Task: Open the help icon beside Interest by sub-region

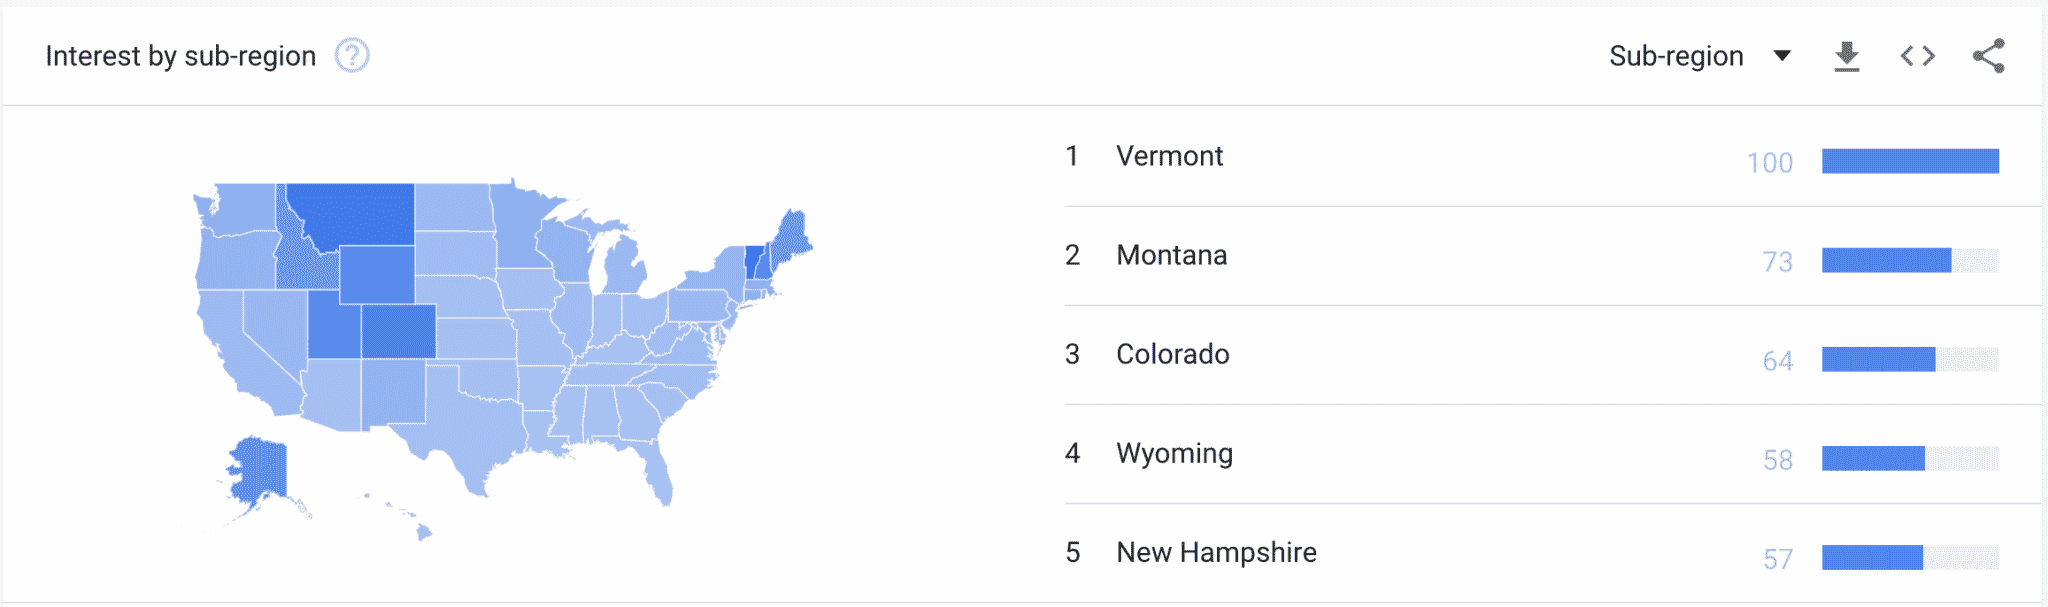Action: 352,56
